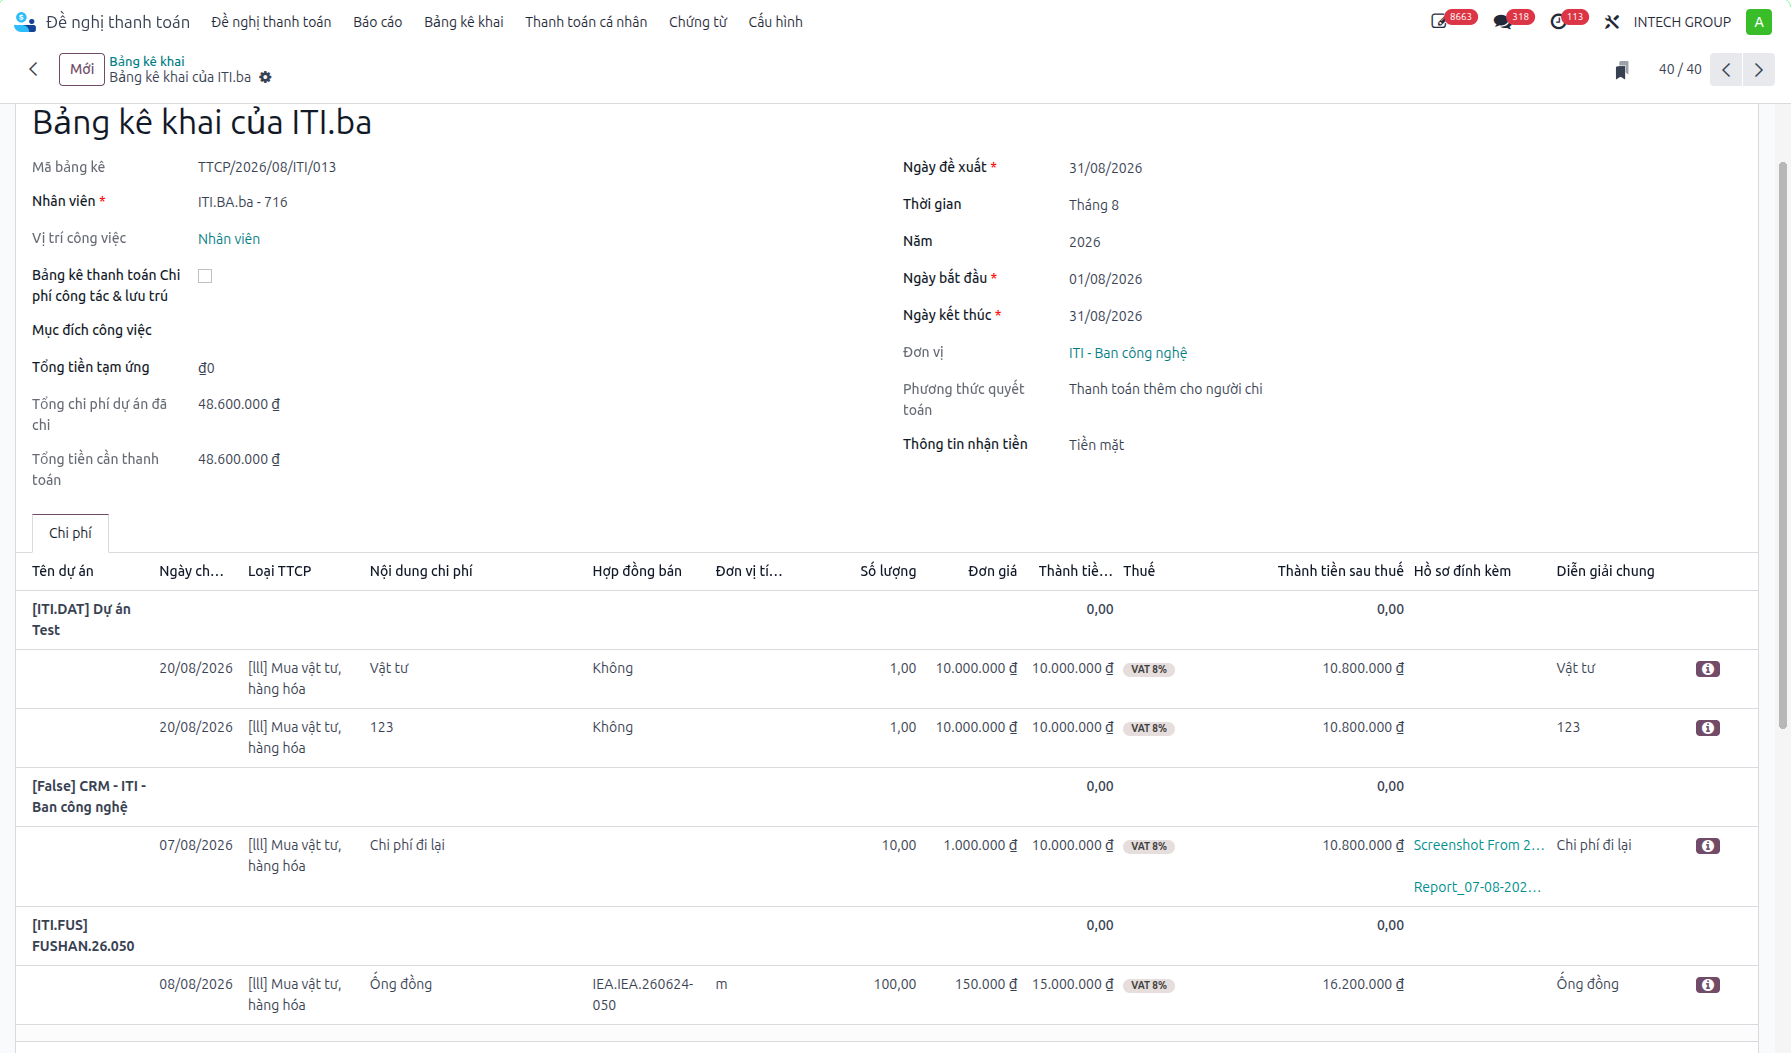Viewport: 1791px width, 1053px height.
Task: Click the code TTCP/2026/08/ITI/013
Action: [267, 167]
